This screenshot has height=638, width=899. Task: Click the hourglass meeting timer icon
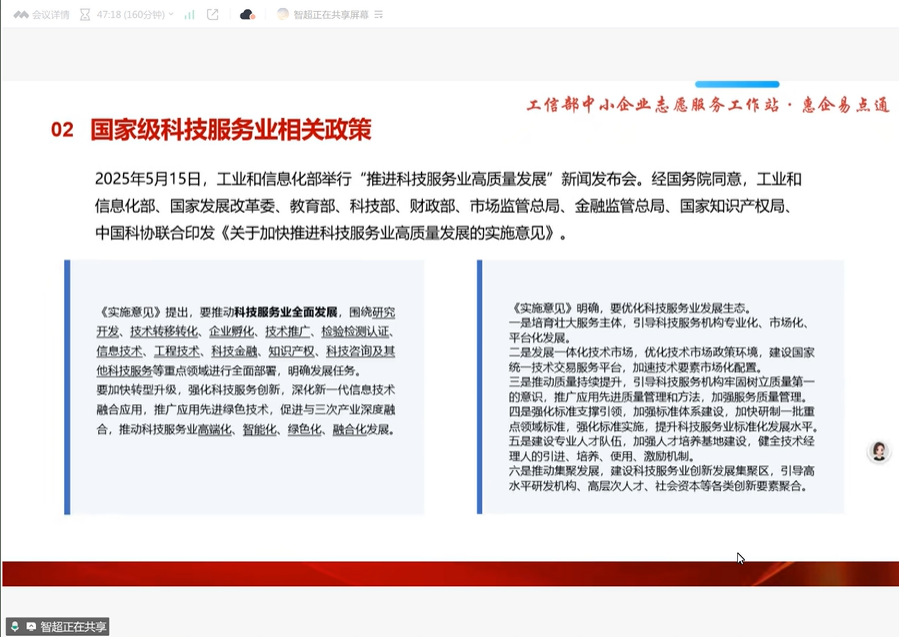pyautogui.click(x=84, y=14)
